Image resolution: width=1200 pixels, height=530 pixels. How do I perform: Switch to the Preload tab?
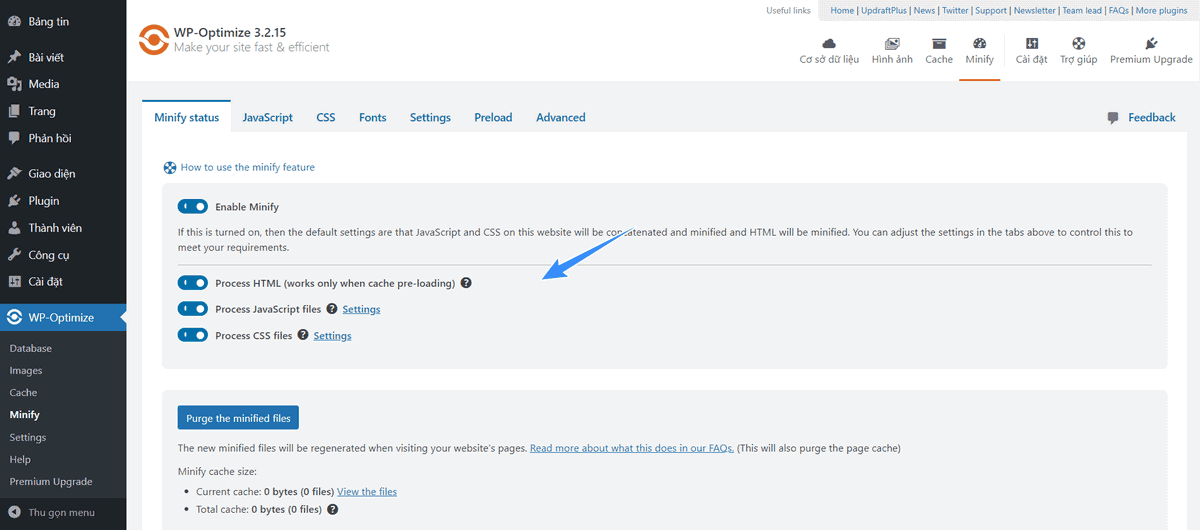(x=493, y=117)
